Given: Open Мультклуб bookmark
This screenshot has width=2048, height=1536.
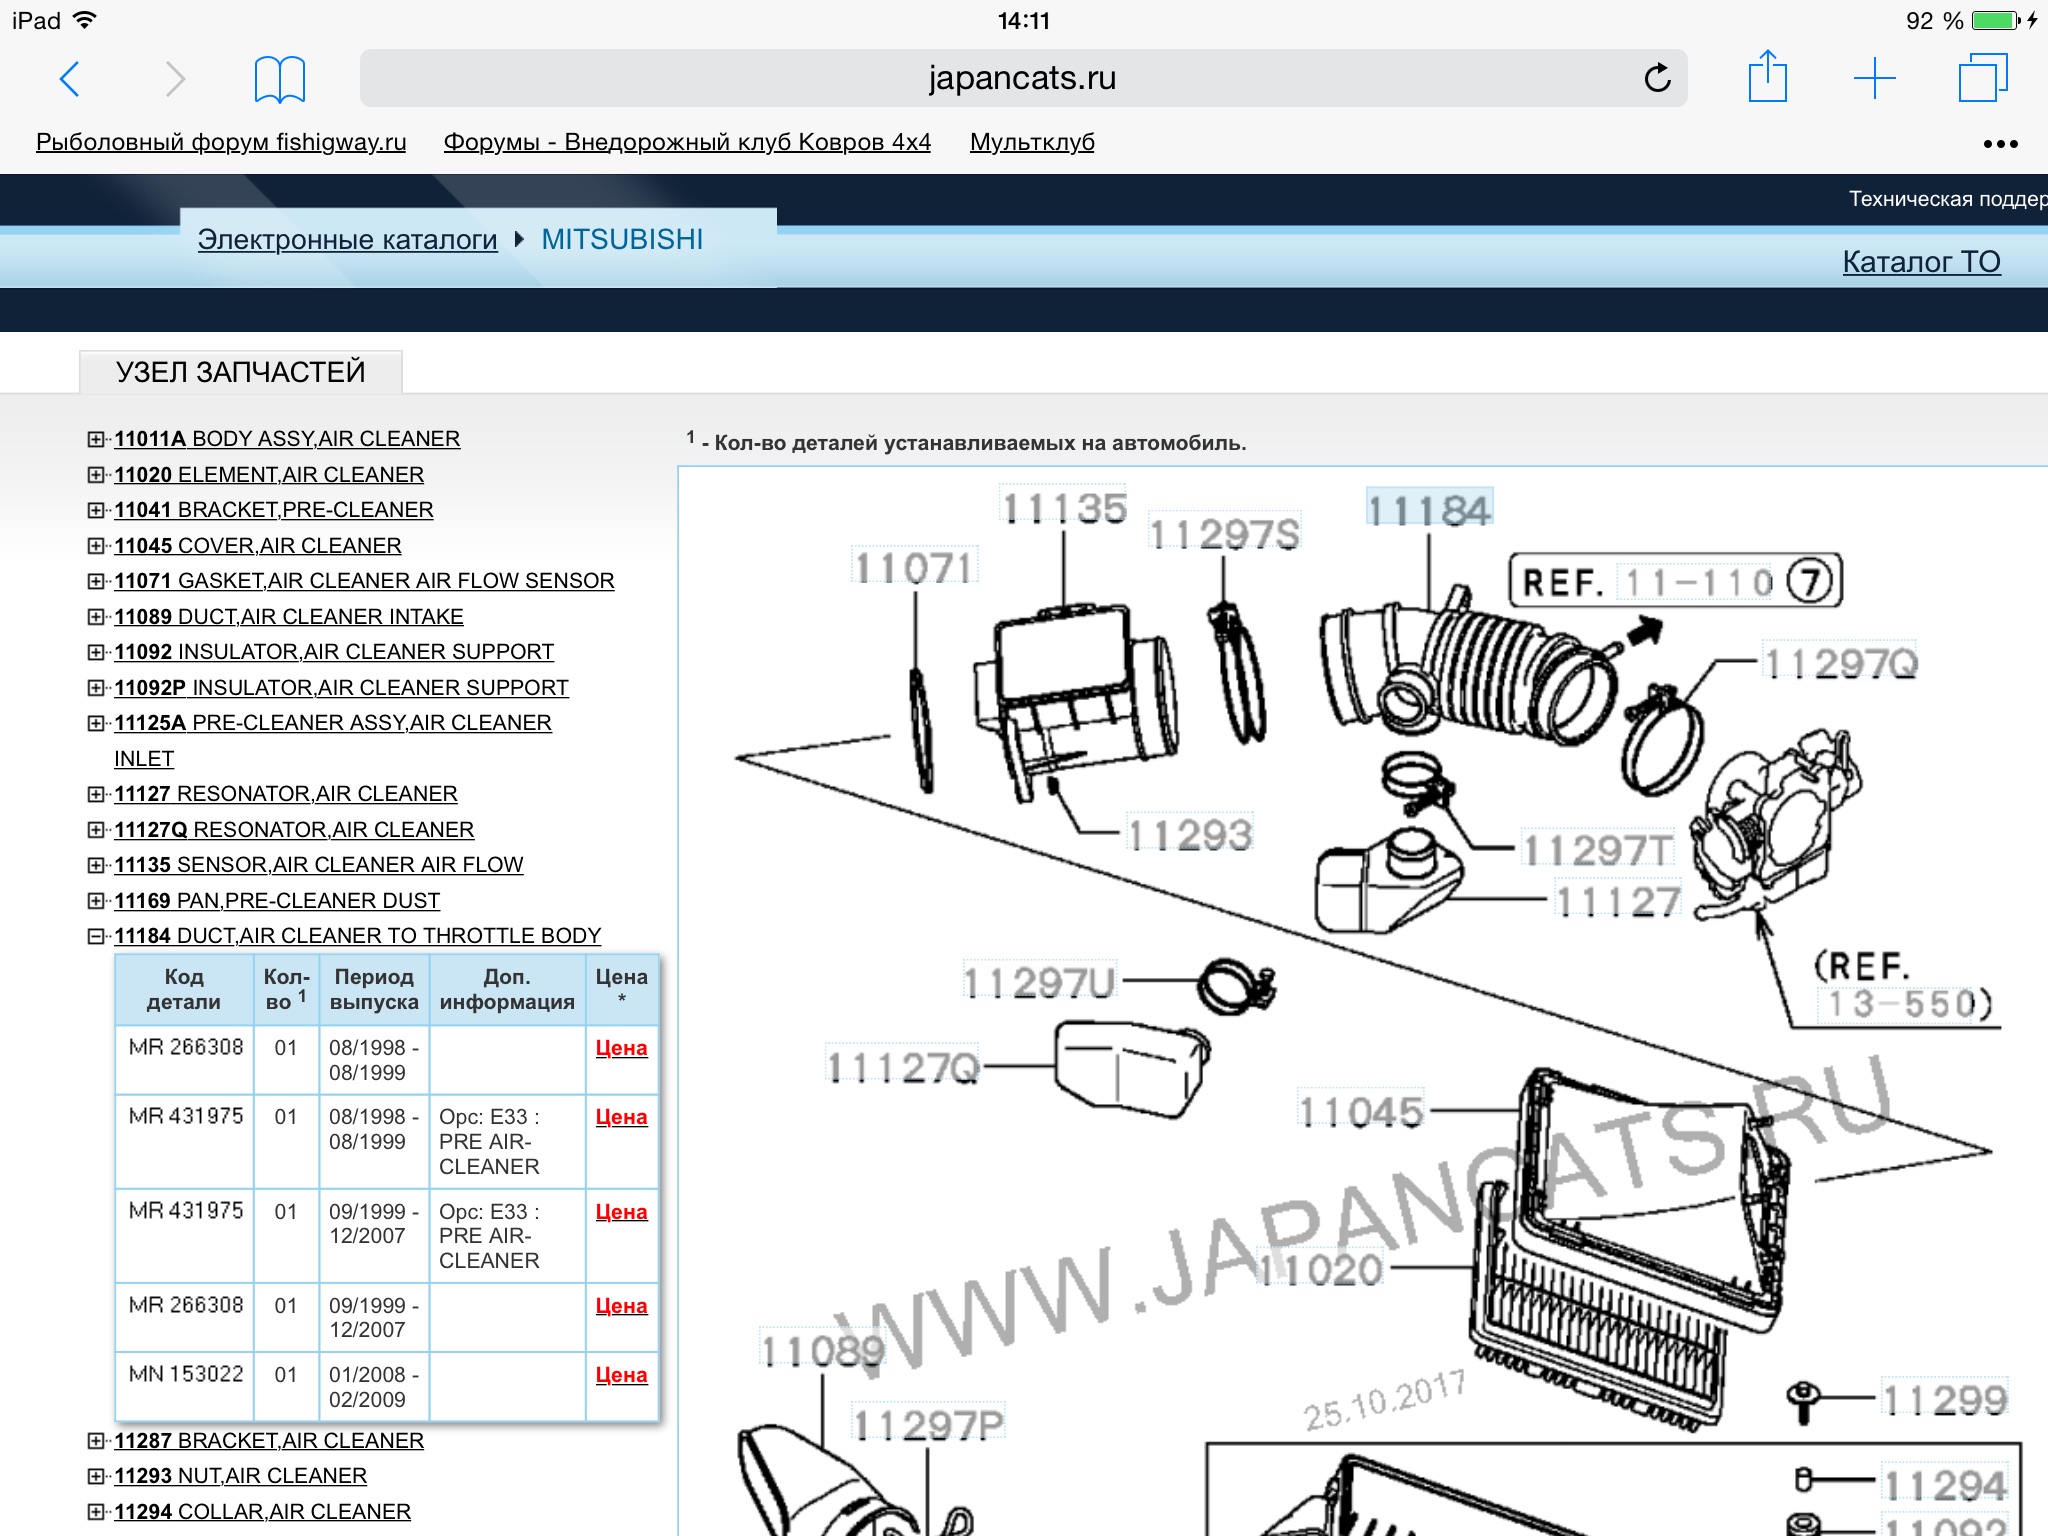Looking at the screenshot, I should (x=1032, y=142).
